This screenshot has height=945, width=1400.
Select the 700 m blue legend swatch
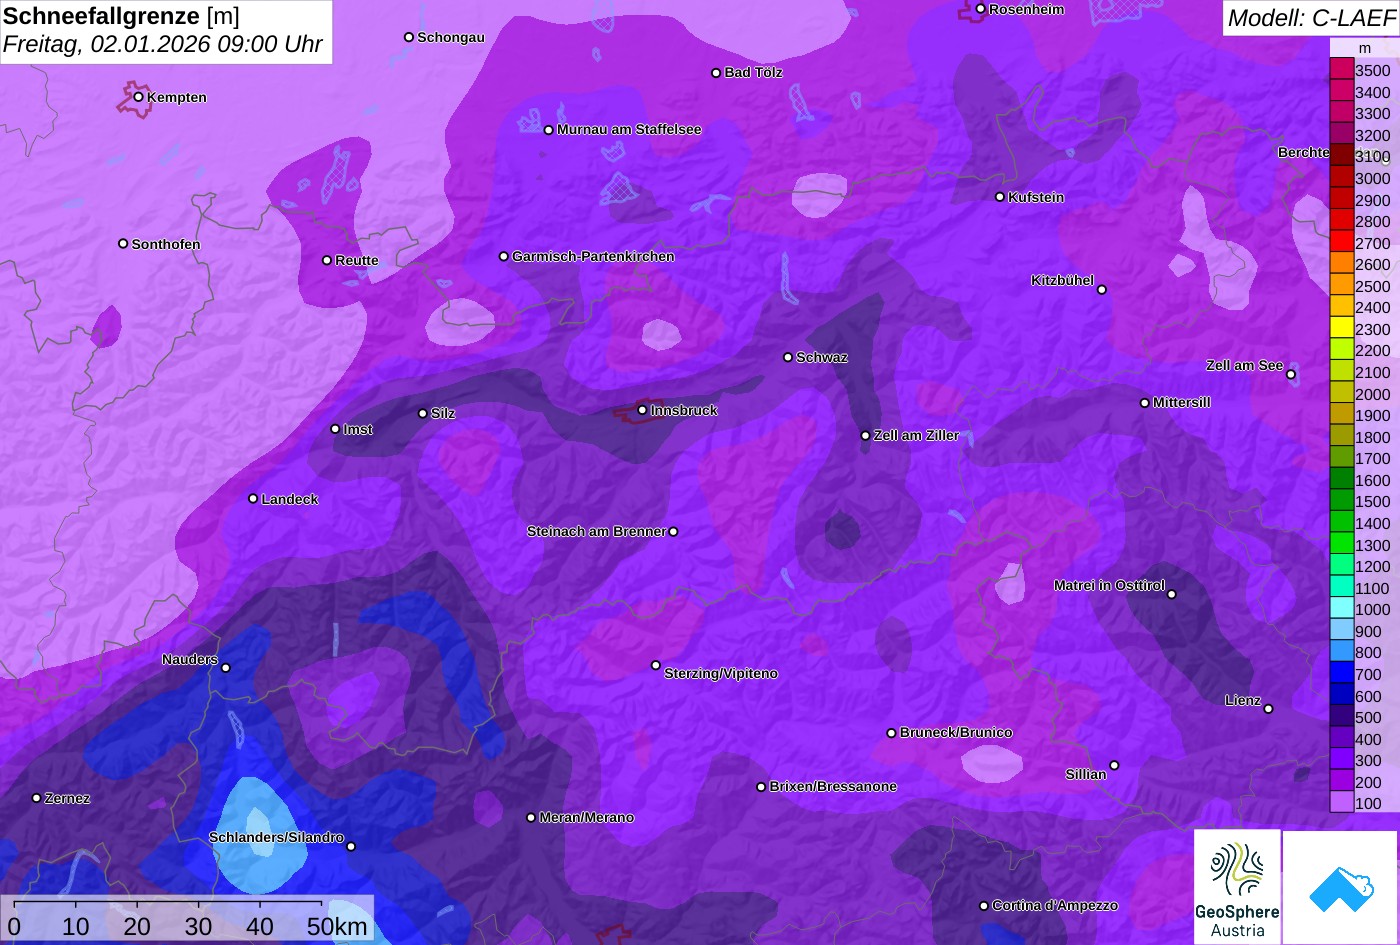tap(1341, 674)
